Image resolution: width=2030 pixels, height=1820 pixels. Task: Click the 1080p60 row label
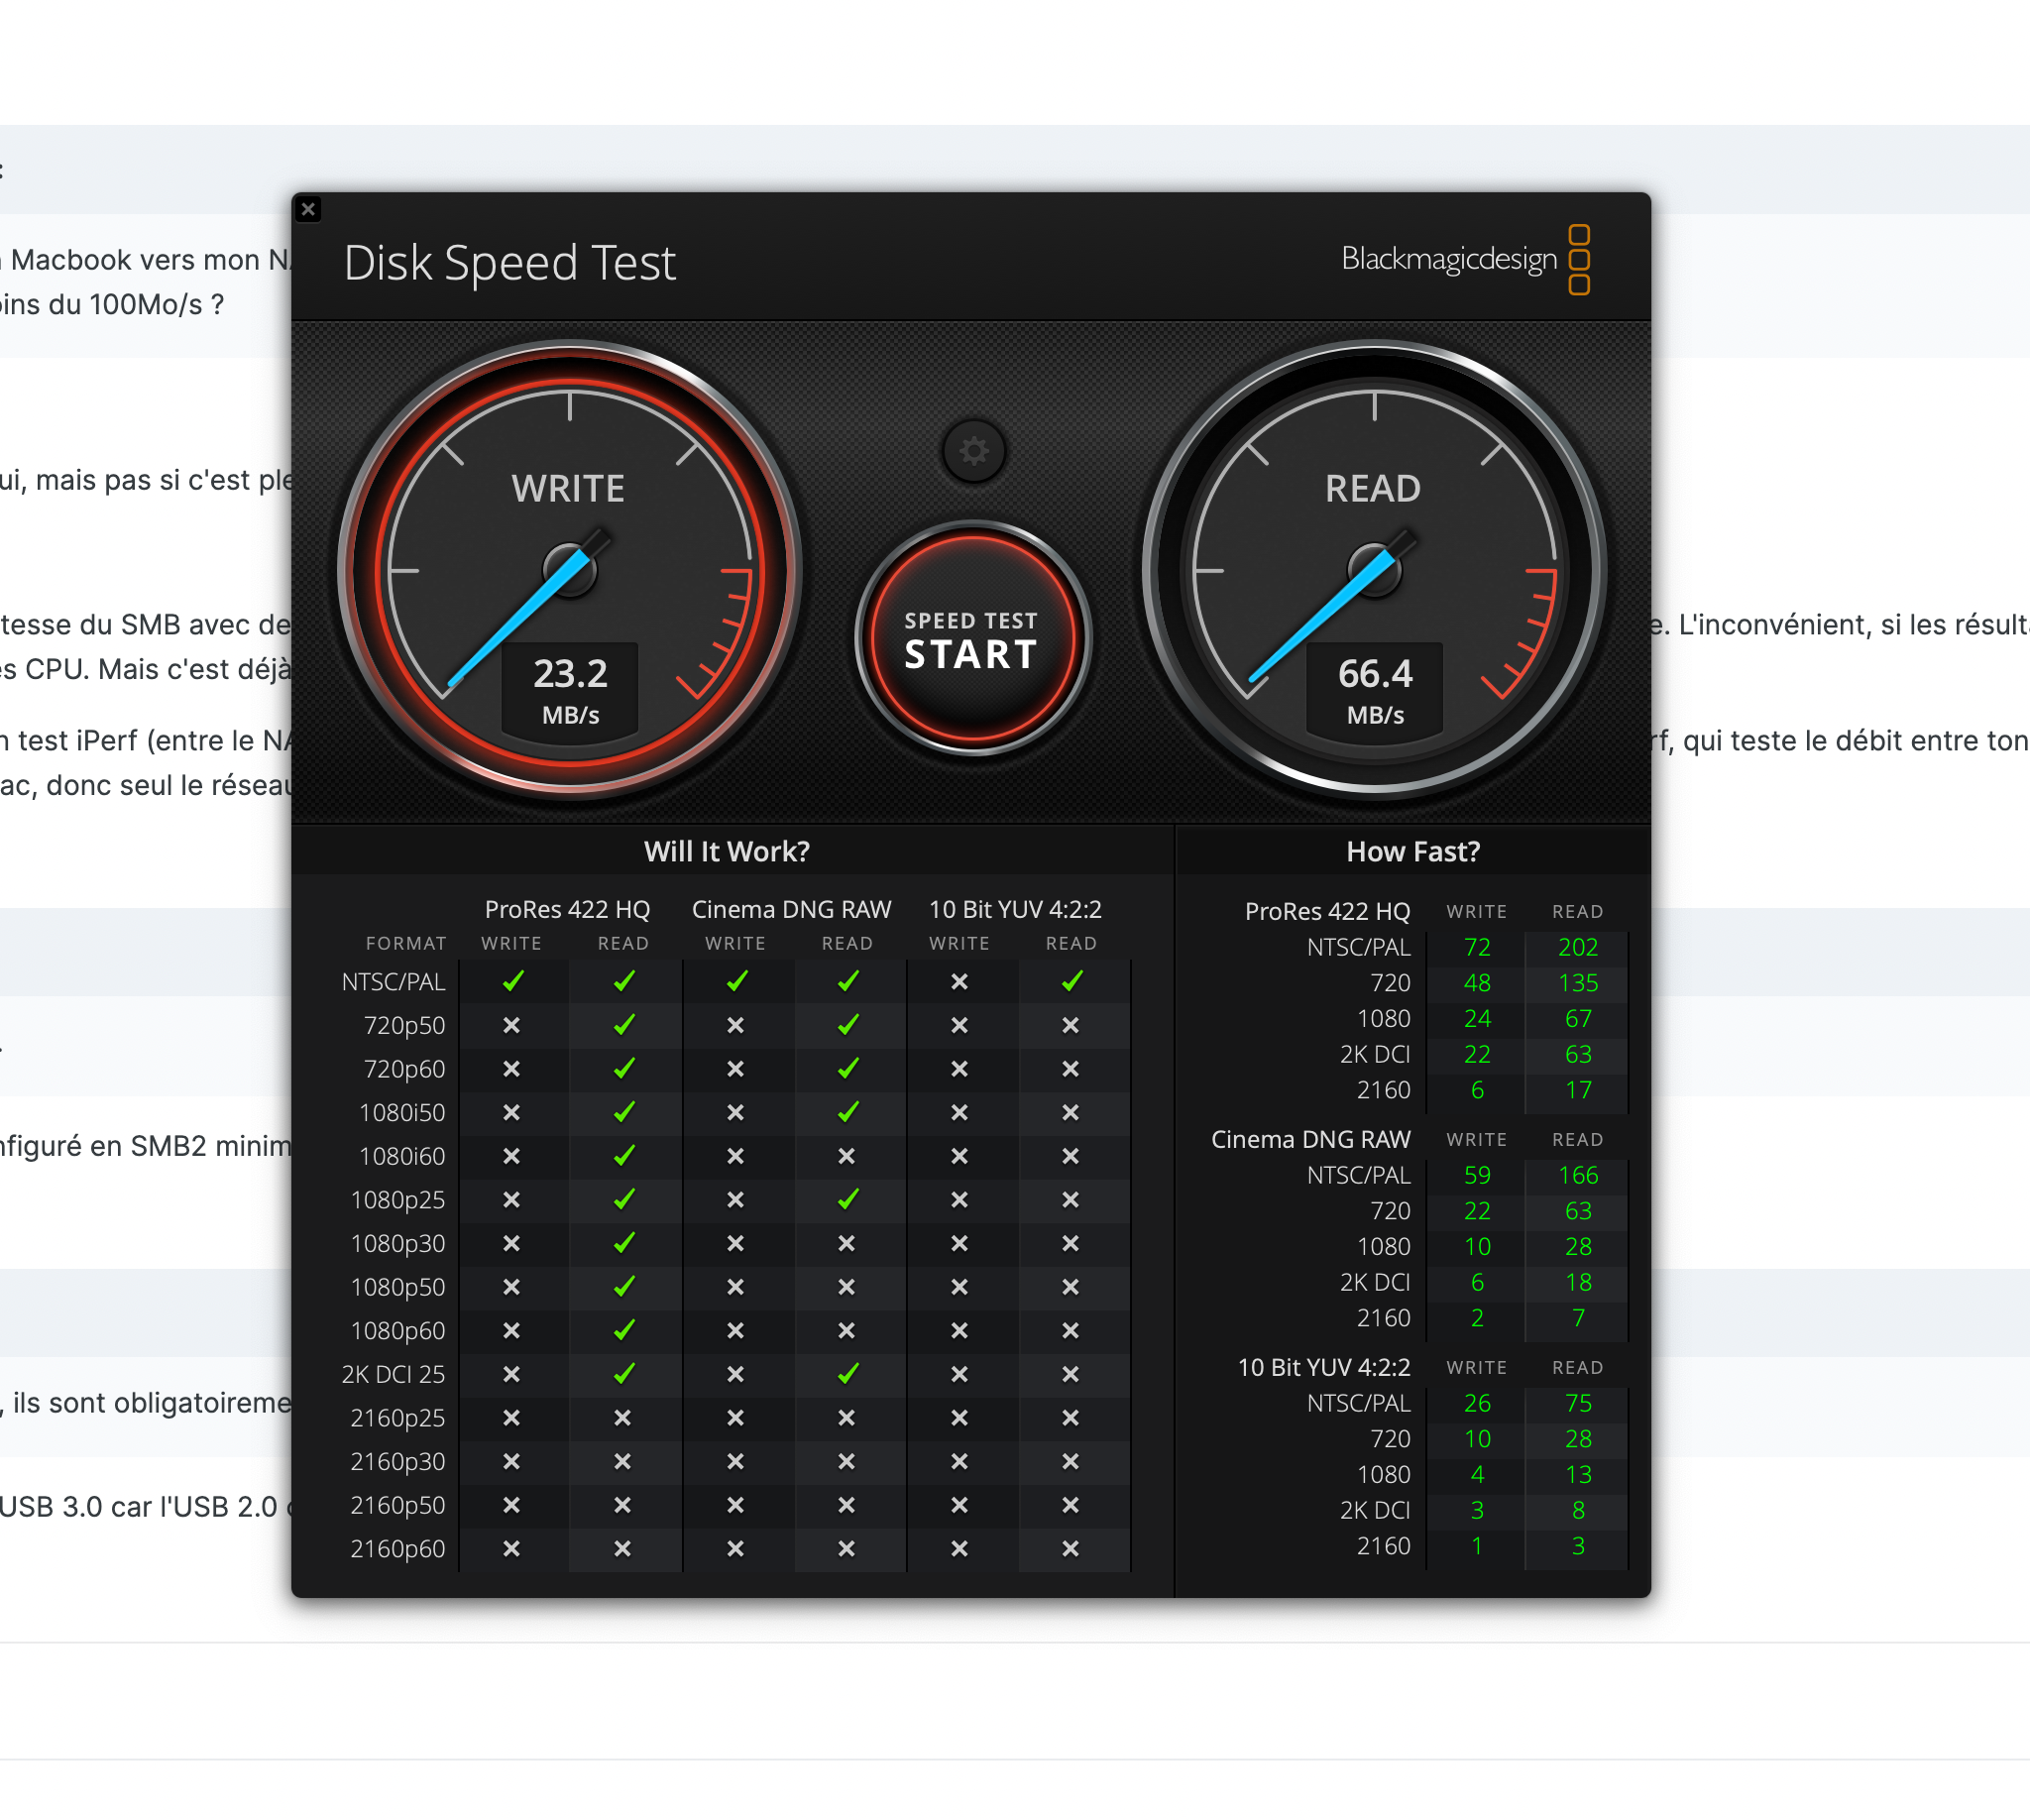tap(398, 1331)
